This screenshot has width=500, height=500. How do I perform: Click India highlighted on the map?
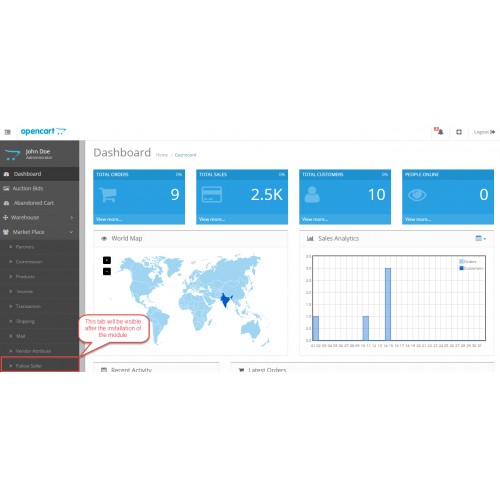[226, 300]
